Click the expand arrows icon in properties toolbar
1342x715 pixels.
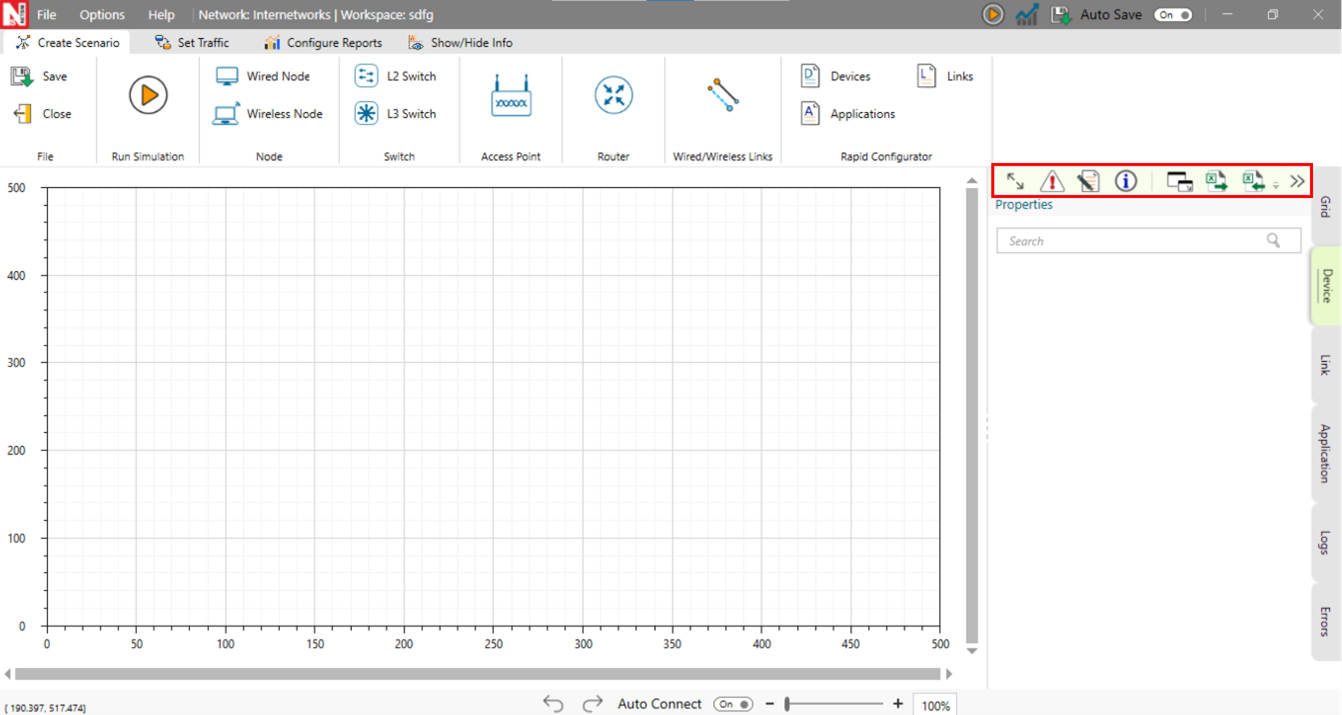[x=1015, y=181]
